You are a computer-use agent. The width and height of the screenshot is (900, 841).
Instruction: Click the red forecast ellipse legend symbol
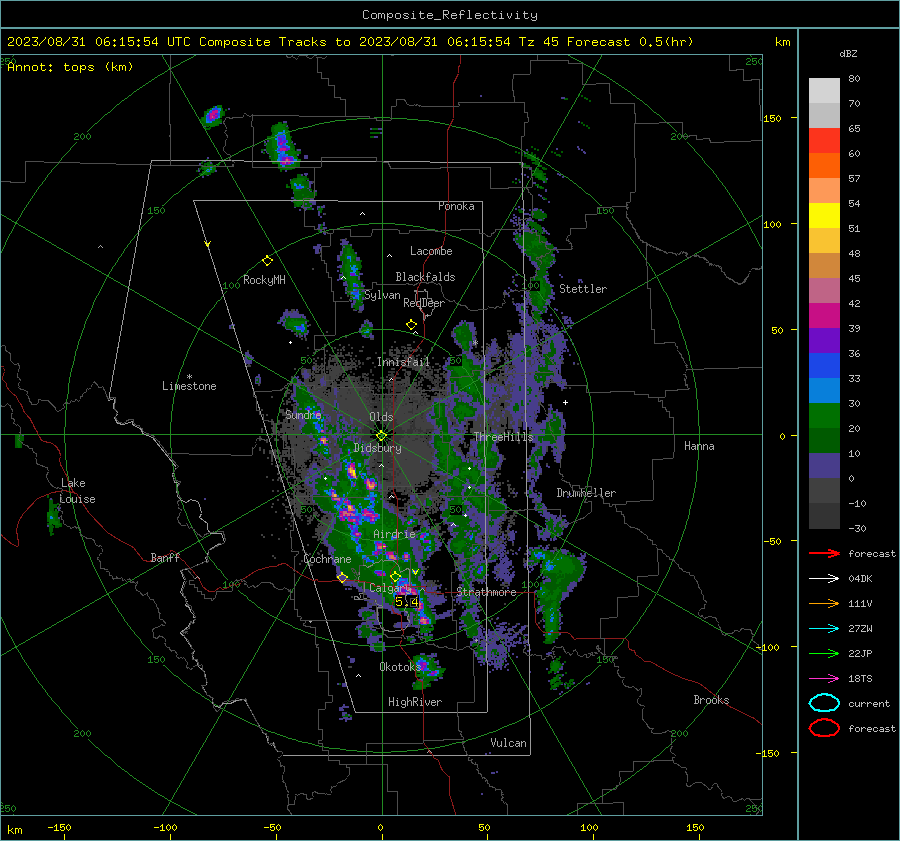[824, 728]
